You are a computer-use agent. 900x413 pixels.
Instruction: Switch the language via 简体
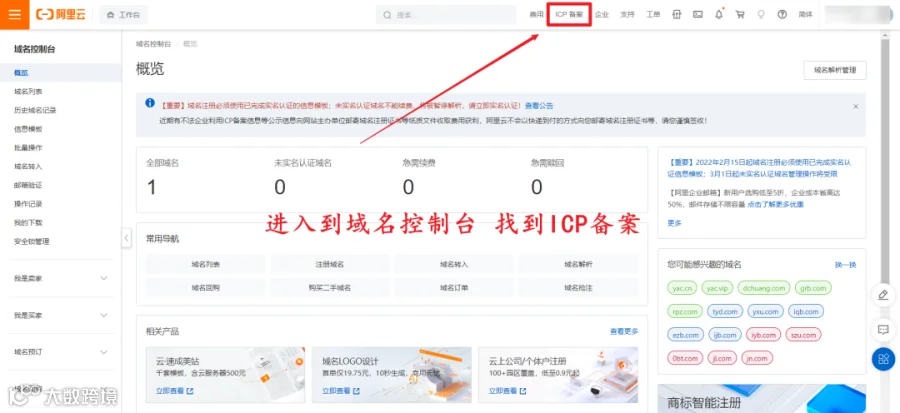click(805, 15)
